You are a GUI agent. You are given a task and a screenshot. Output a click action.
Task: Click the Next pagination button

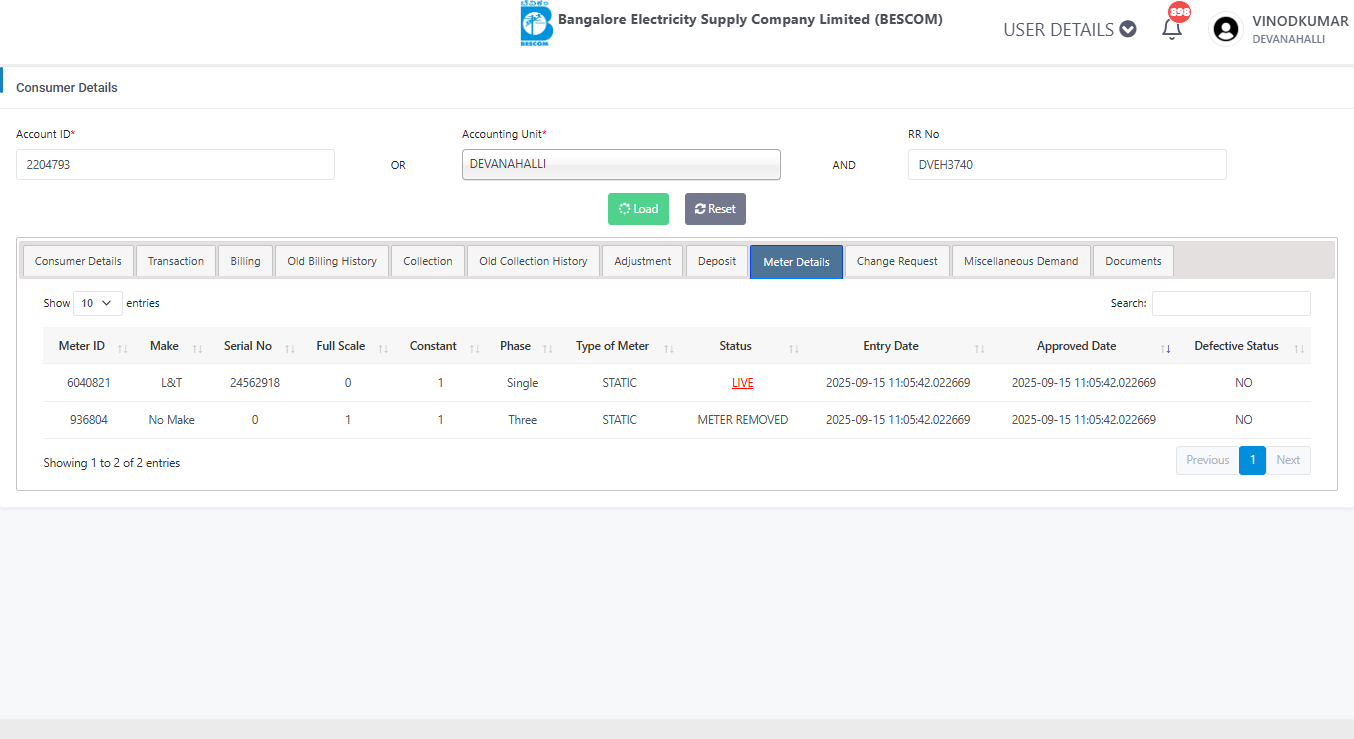pyautogui.click(x=1288, y=460)
